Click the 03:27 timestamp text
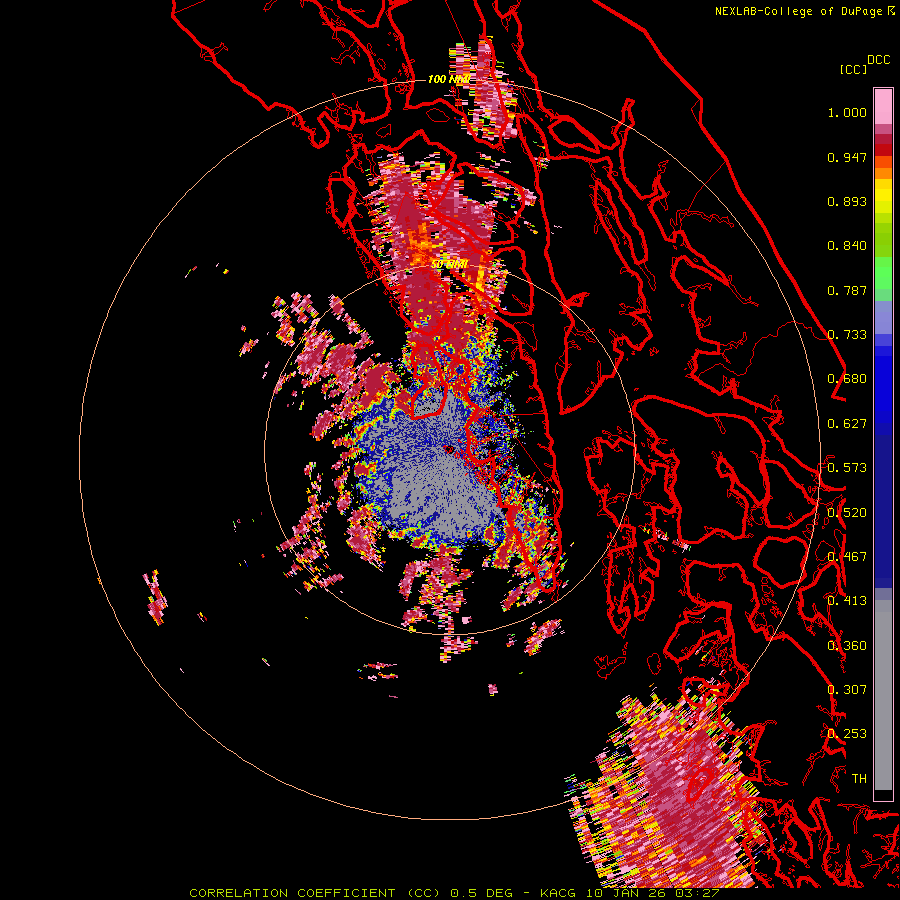 697,893
